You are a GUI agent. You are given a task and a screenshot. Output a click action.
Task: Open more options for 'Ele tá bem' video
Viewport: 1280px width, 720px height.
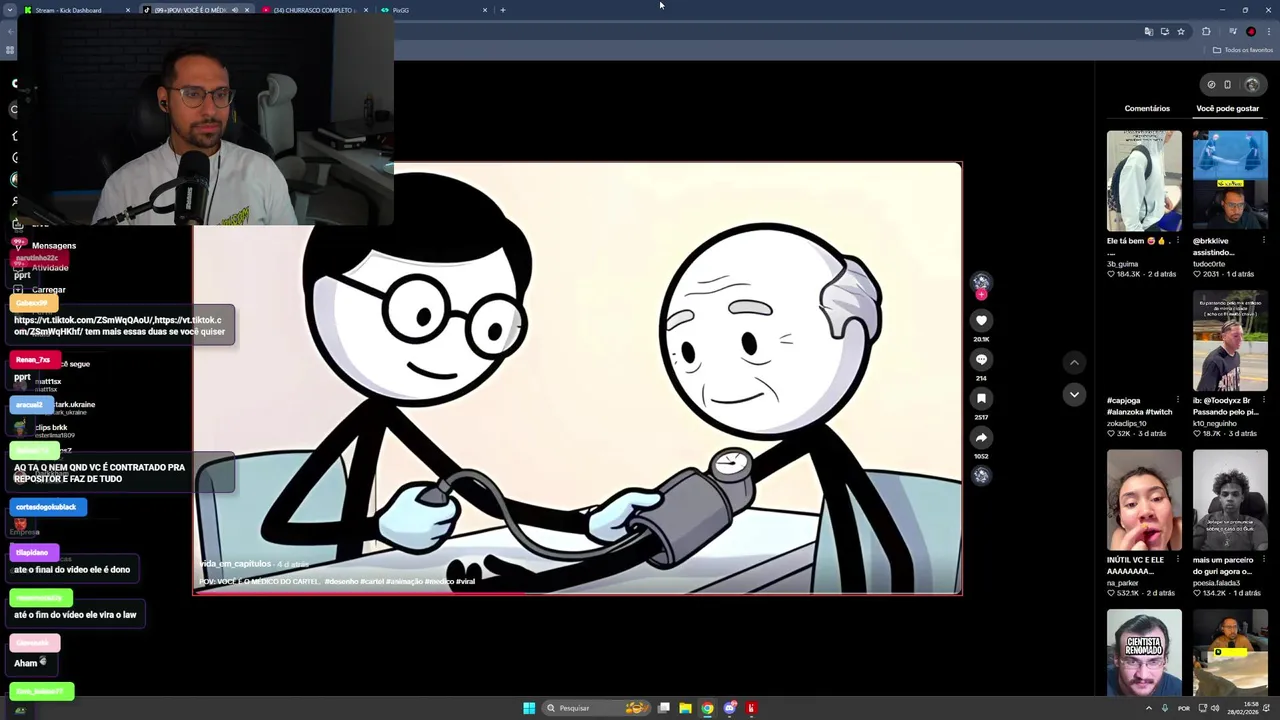[x=1177, y=241]
